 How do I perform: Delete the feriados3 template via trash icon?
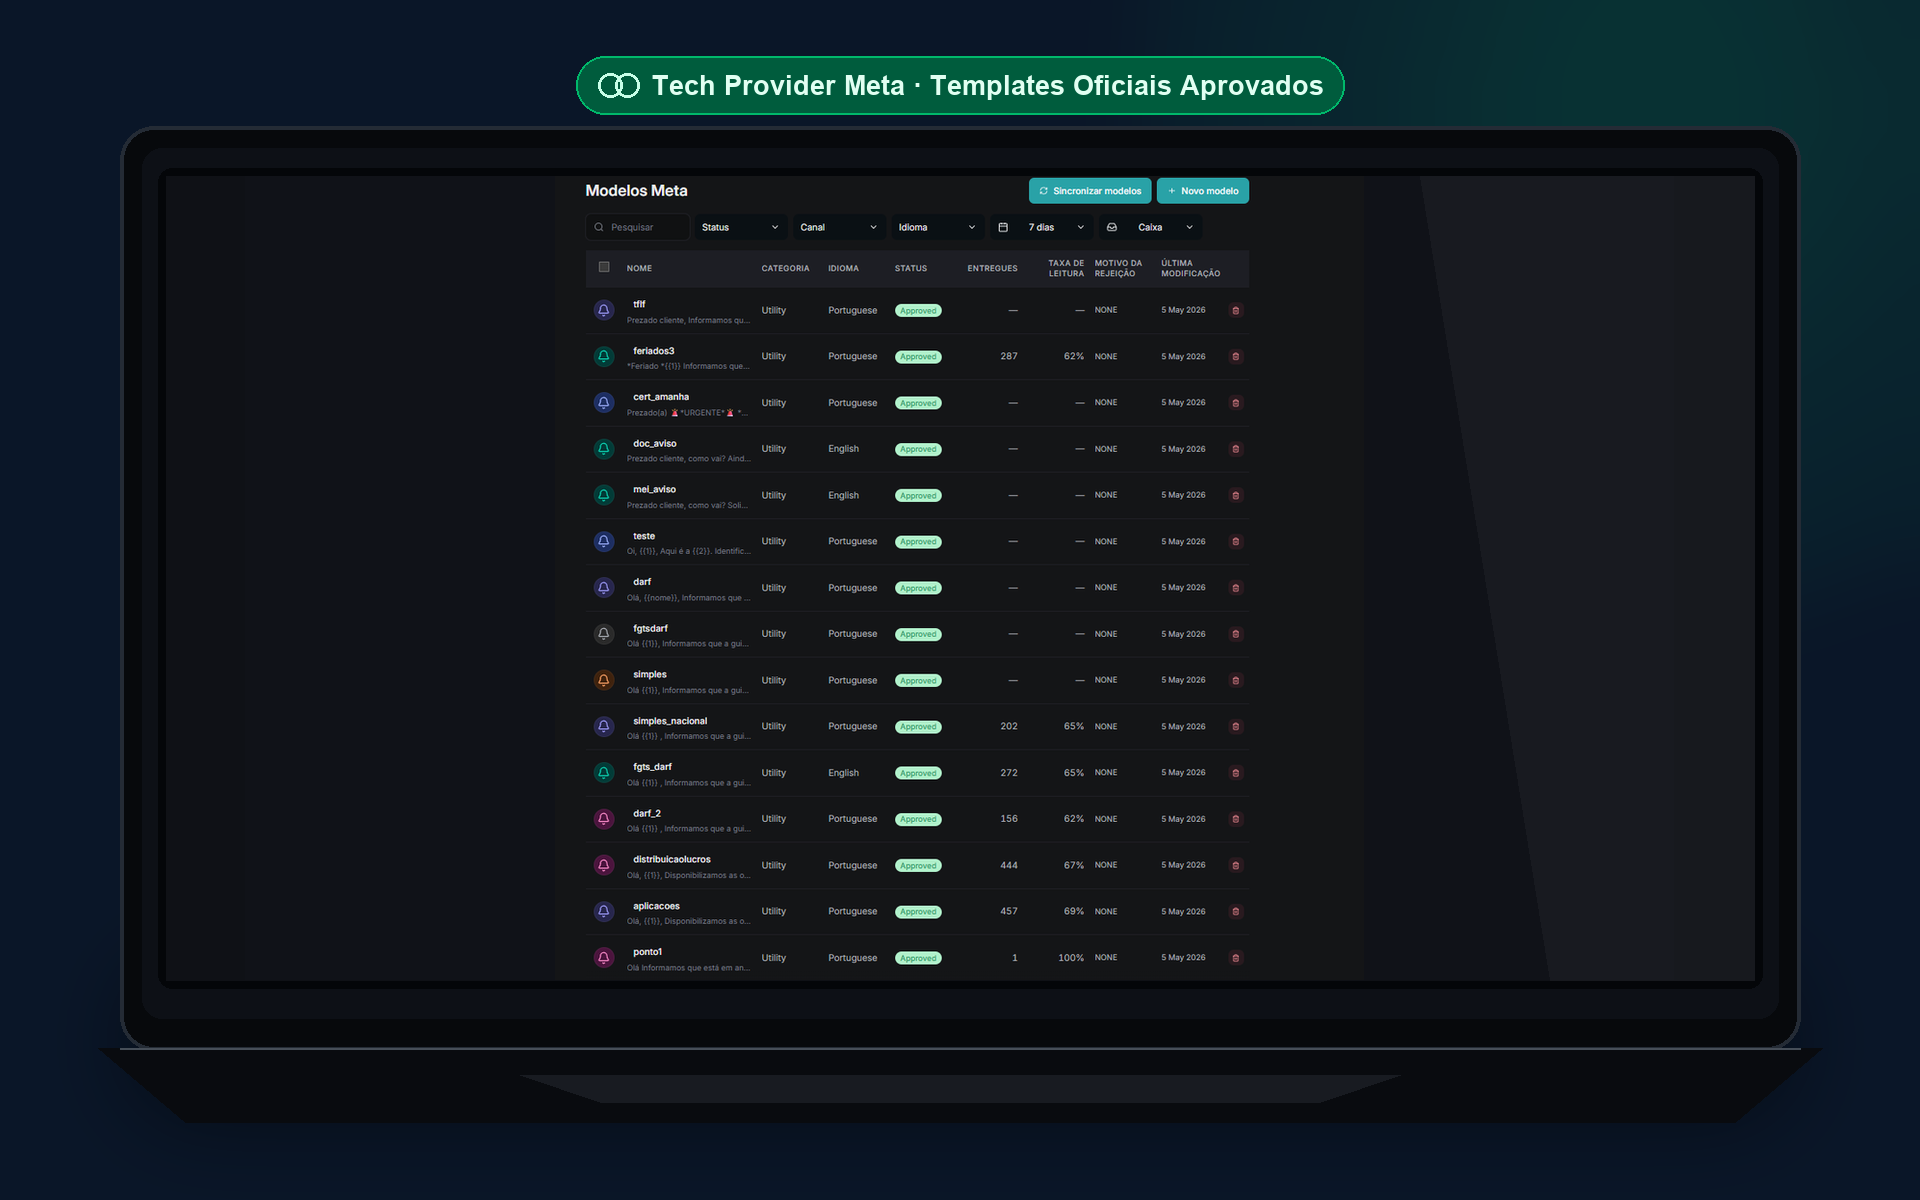point(1236,356)
